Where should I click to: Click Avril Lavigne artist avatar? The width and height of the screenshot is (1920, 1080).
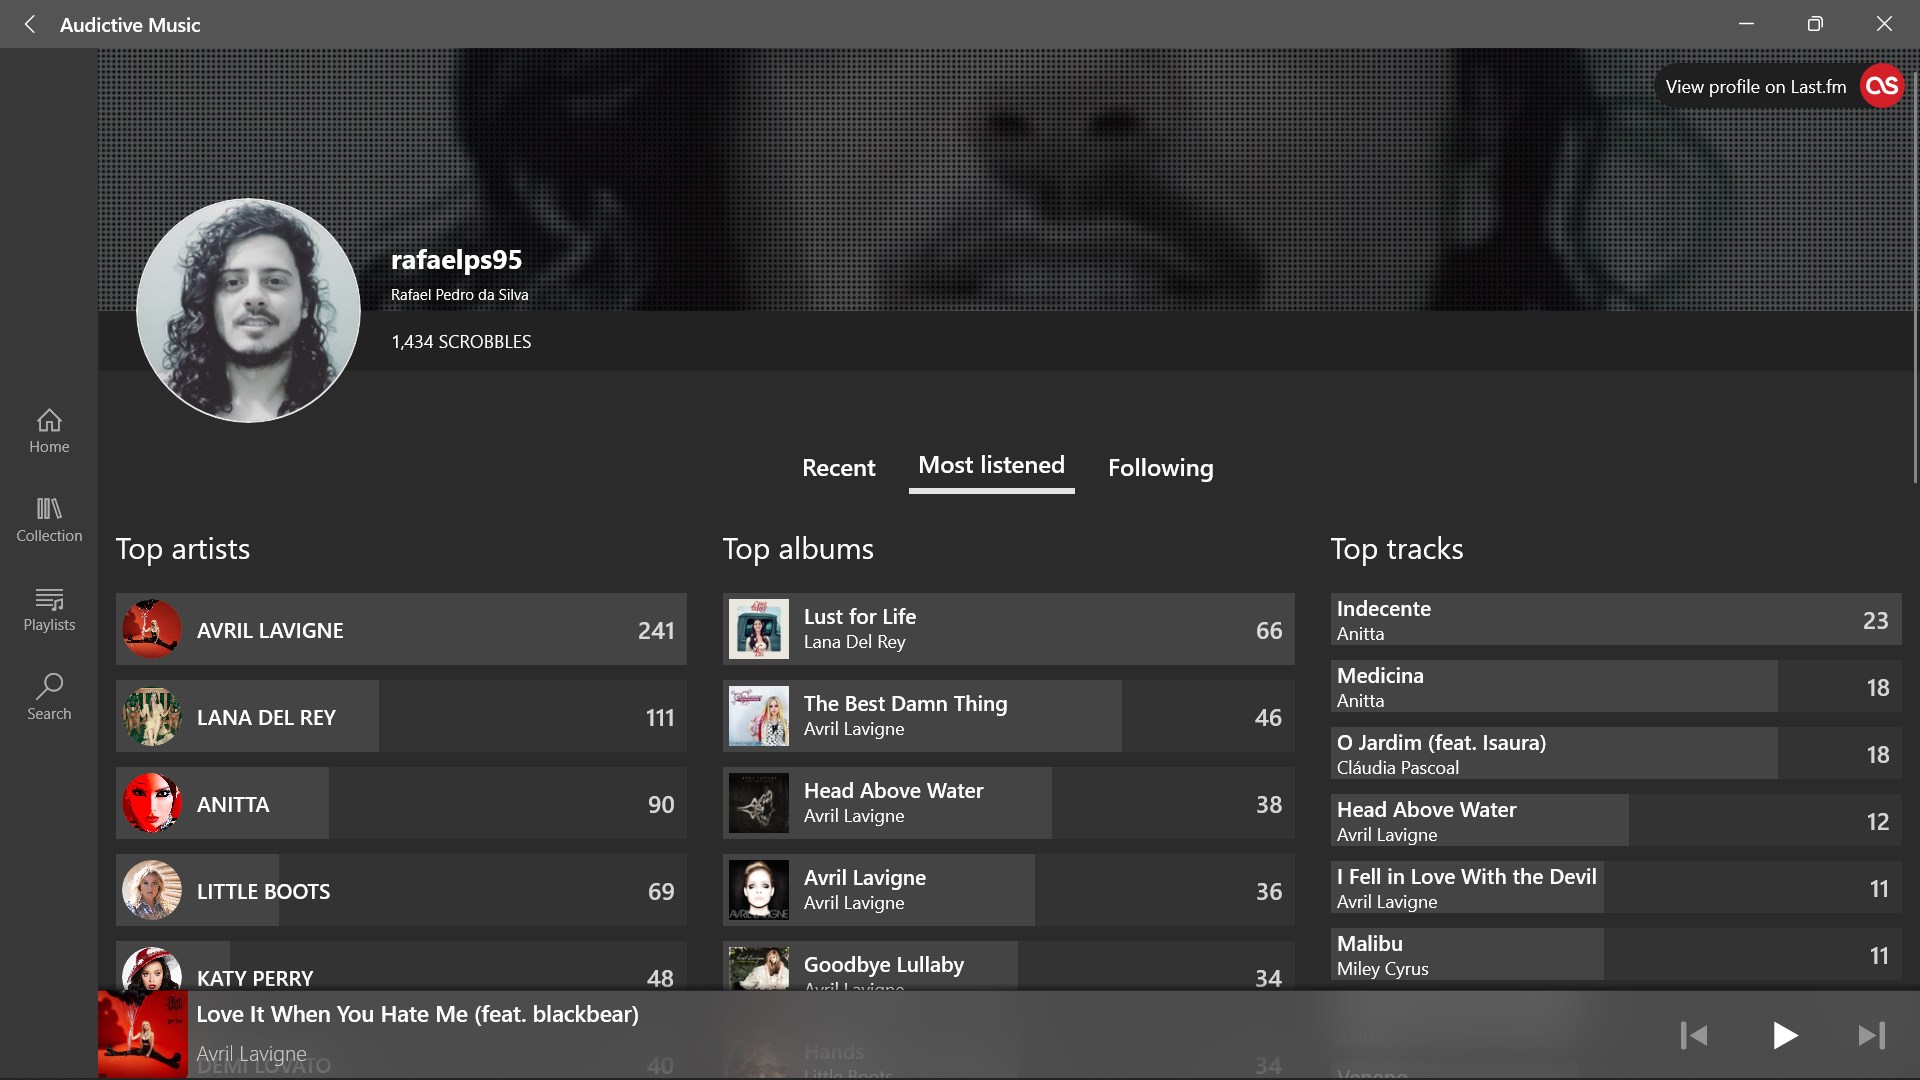(x=152, y=630)
